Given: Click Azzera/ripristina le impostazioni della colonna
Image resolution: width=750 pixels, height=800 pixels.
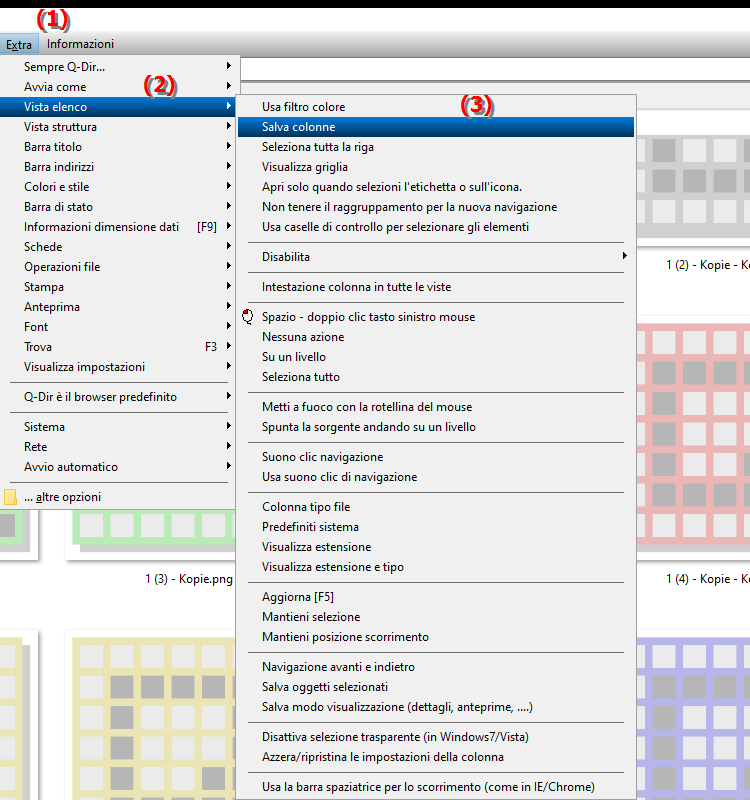Looking at the screenshot, I should (x=436, y=757).
